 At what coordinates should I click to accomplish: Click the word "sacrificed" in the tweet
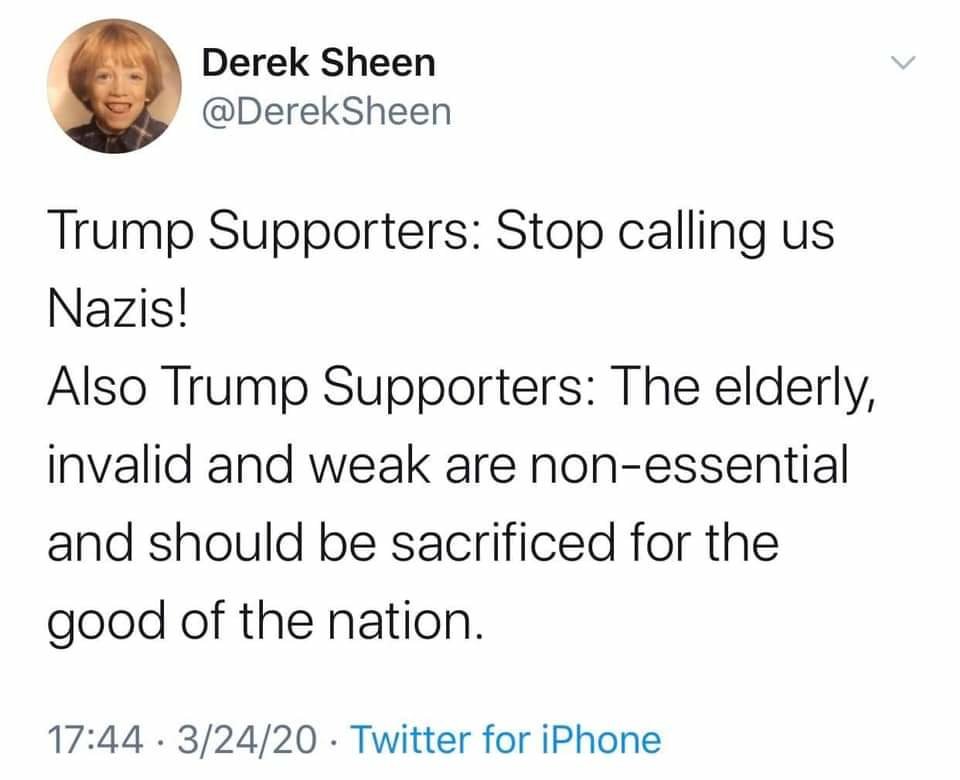pos(503,542)
